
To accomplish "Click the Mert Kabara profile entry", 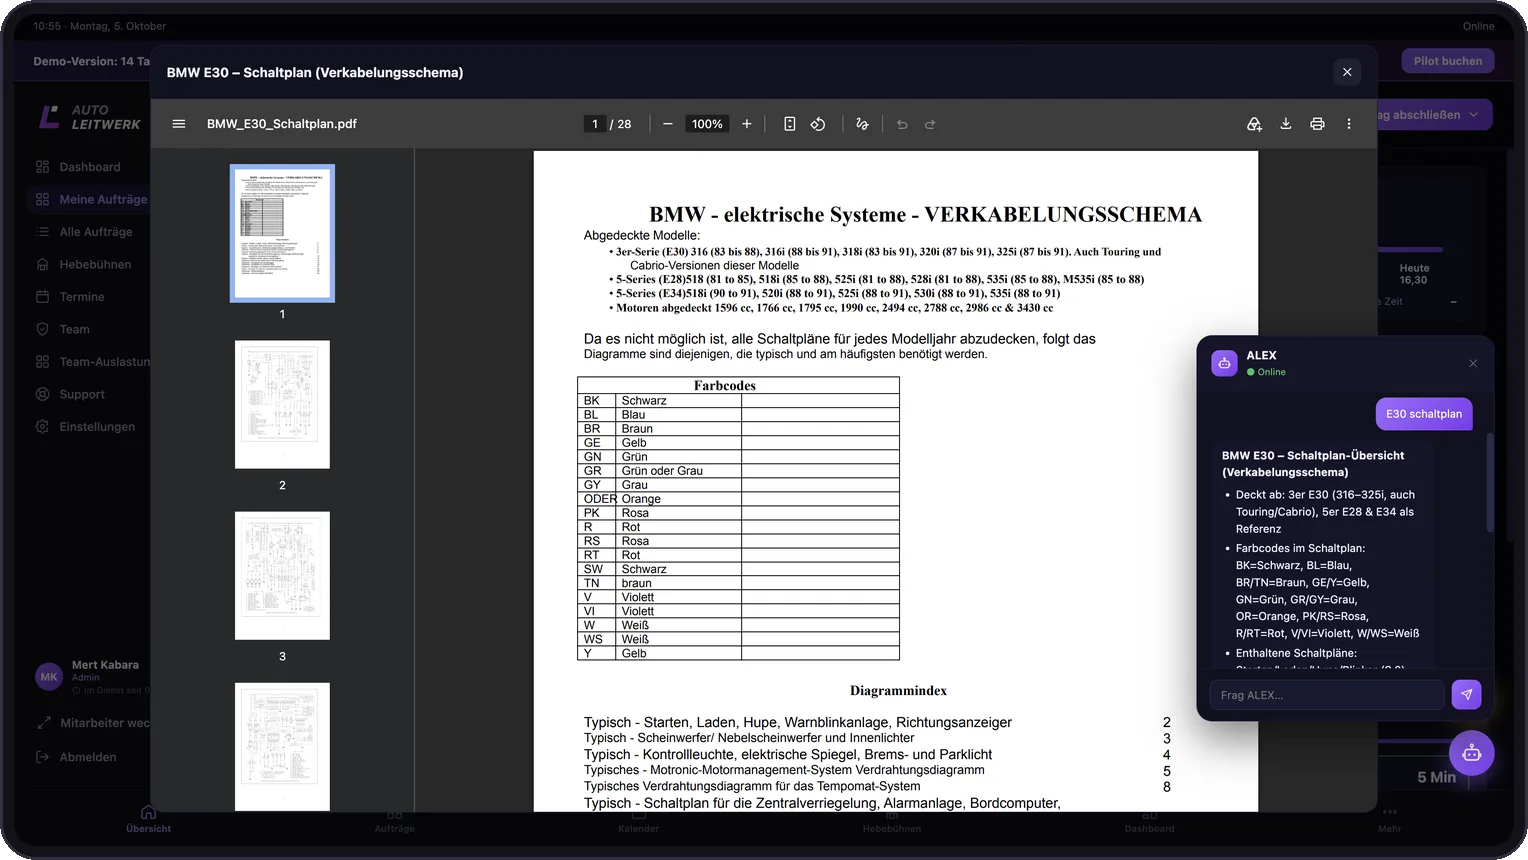I will click(x=92, y=677).
